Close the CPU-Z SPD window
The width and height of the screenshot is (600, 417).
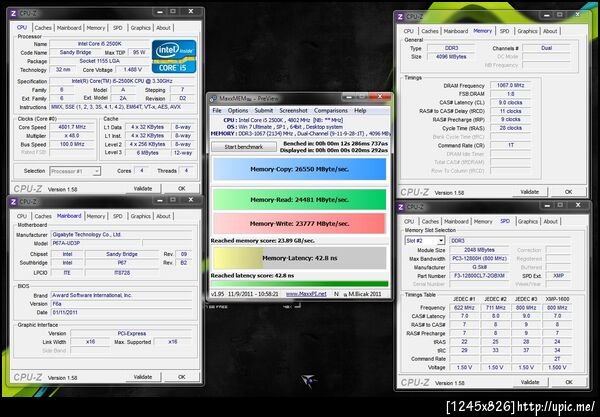coord(578,205)
